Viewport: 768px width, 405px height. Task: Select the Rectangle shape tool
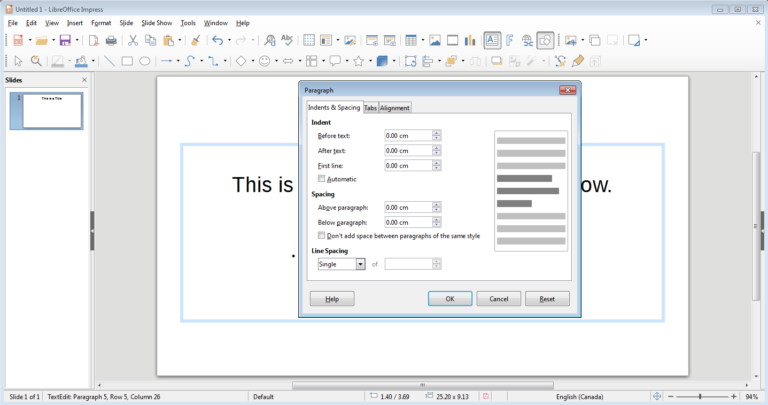pyautogui.click(x=127, y=61)
